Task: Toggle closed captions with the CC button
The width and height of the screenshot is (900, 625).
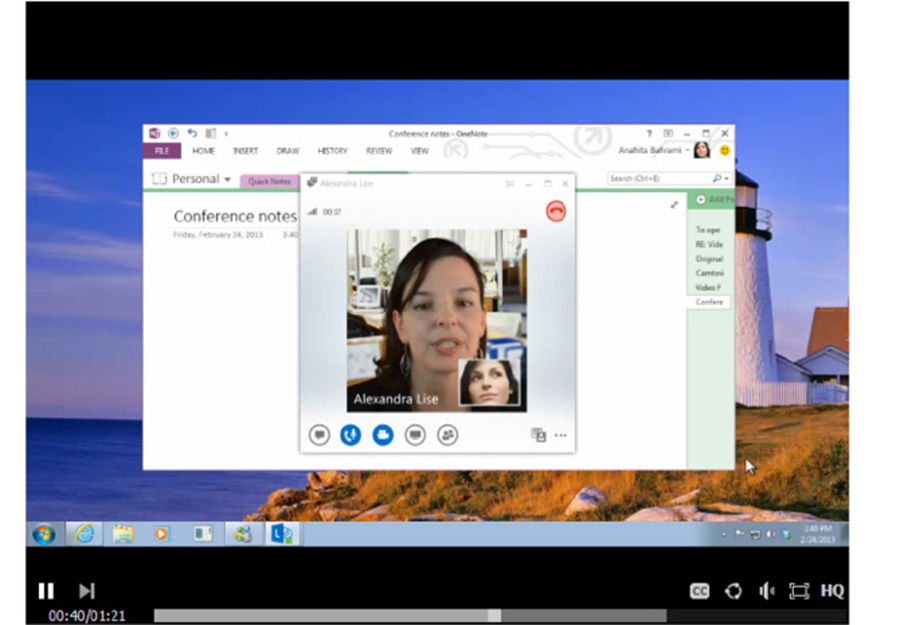Action: (699, 591)
